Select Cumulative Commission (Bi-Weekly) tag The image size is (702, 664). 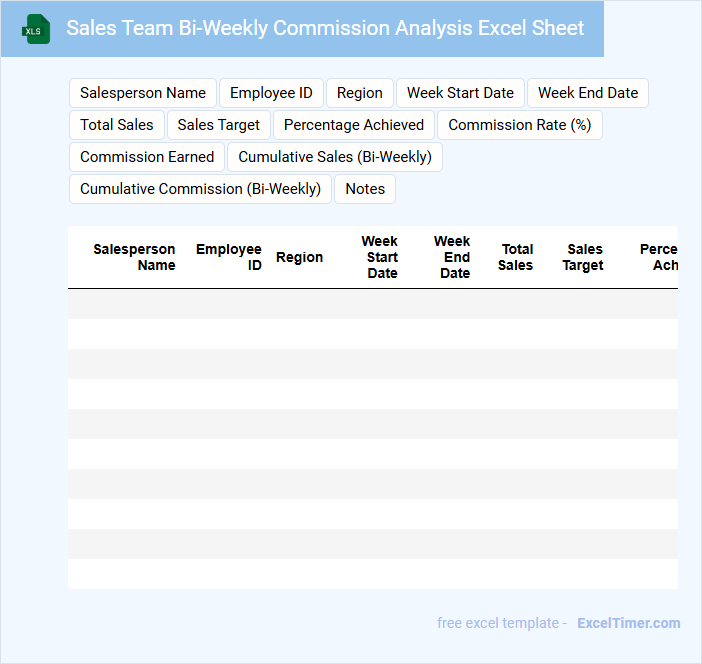(200, 189)
